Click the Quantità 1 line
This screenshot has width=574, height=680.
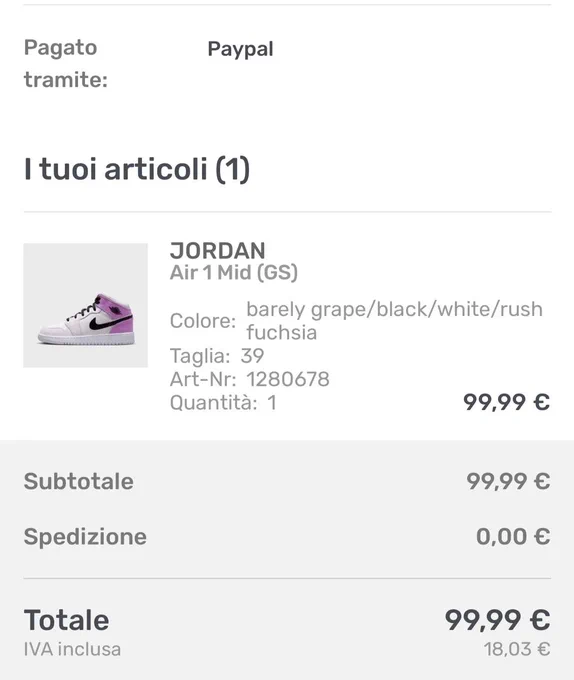223,402
